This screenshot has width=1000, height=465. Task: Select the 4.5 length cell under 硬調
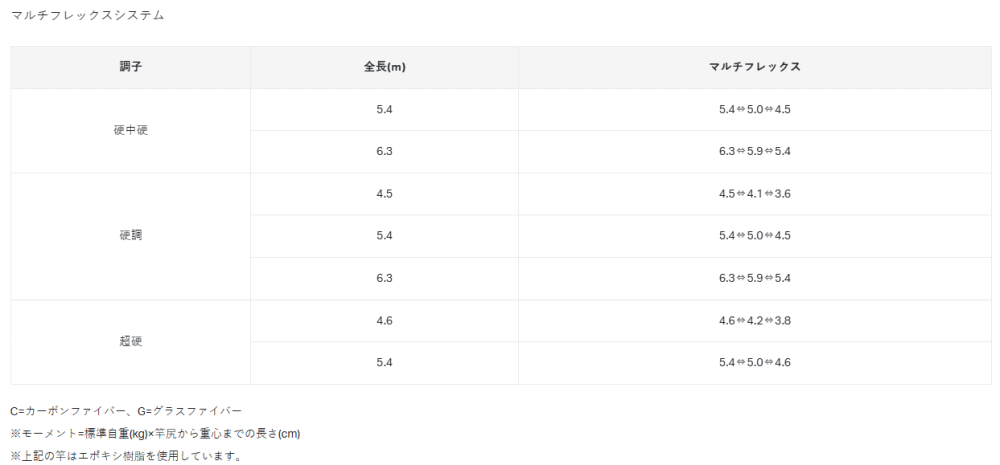click(385, 194)
